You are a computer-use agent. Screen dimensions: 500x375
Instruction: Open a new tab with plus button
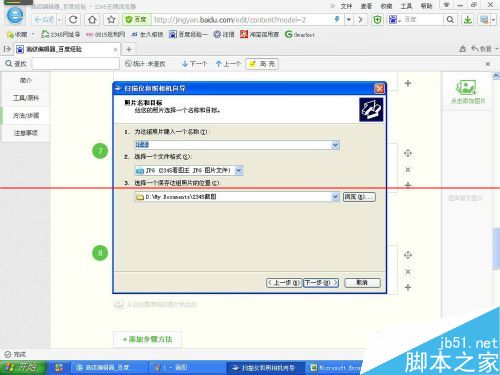[x=129, y=49]
